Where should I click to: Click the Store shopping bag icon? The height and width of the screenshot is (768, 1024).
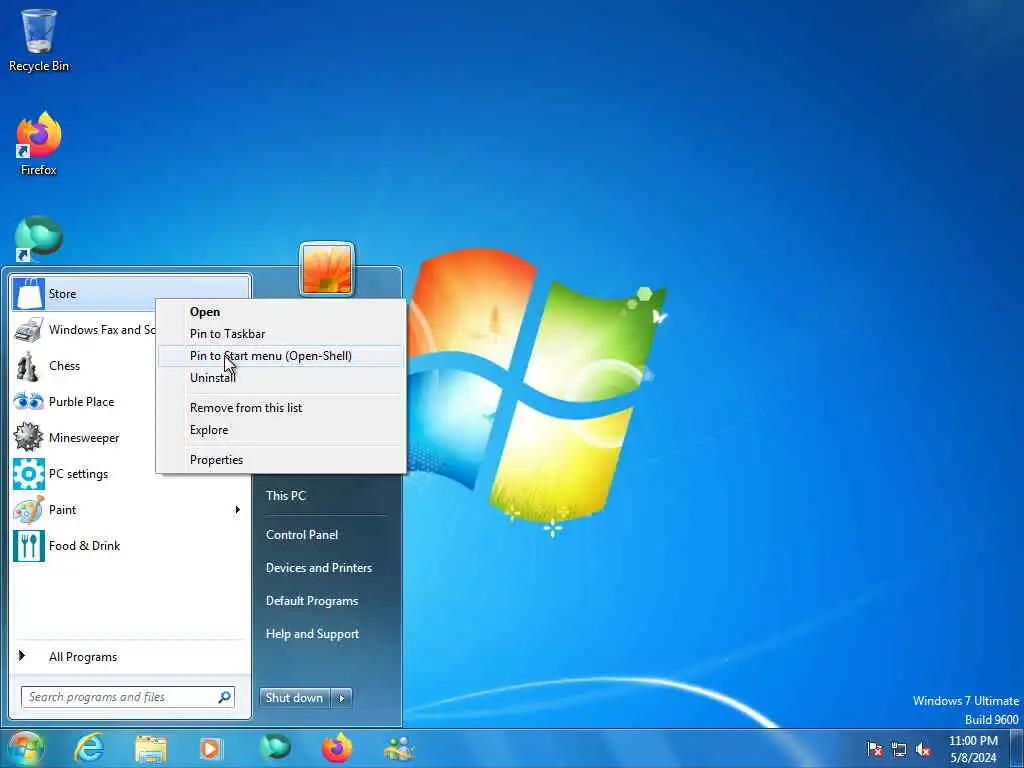pyautogui.click(x=29, y=294)
